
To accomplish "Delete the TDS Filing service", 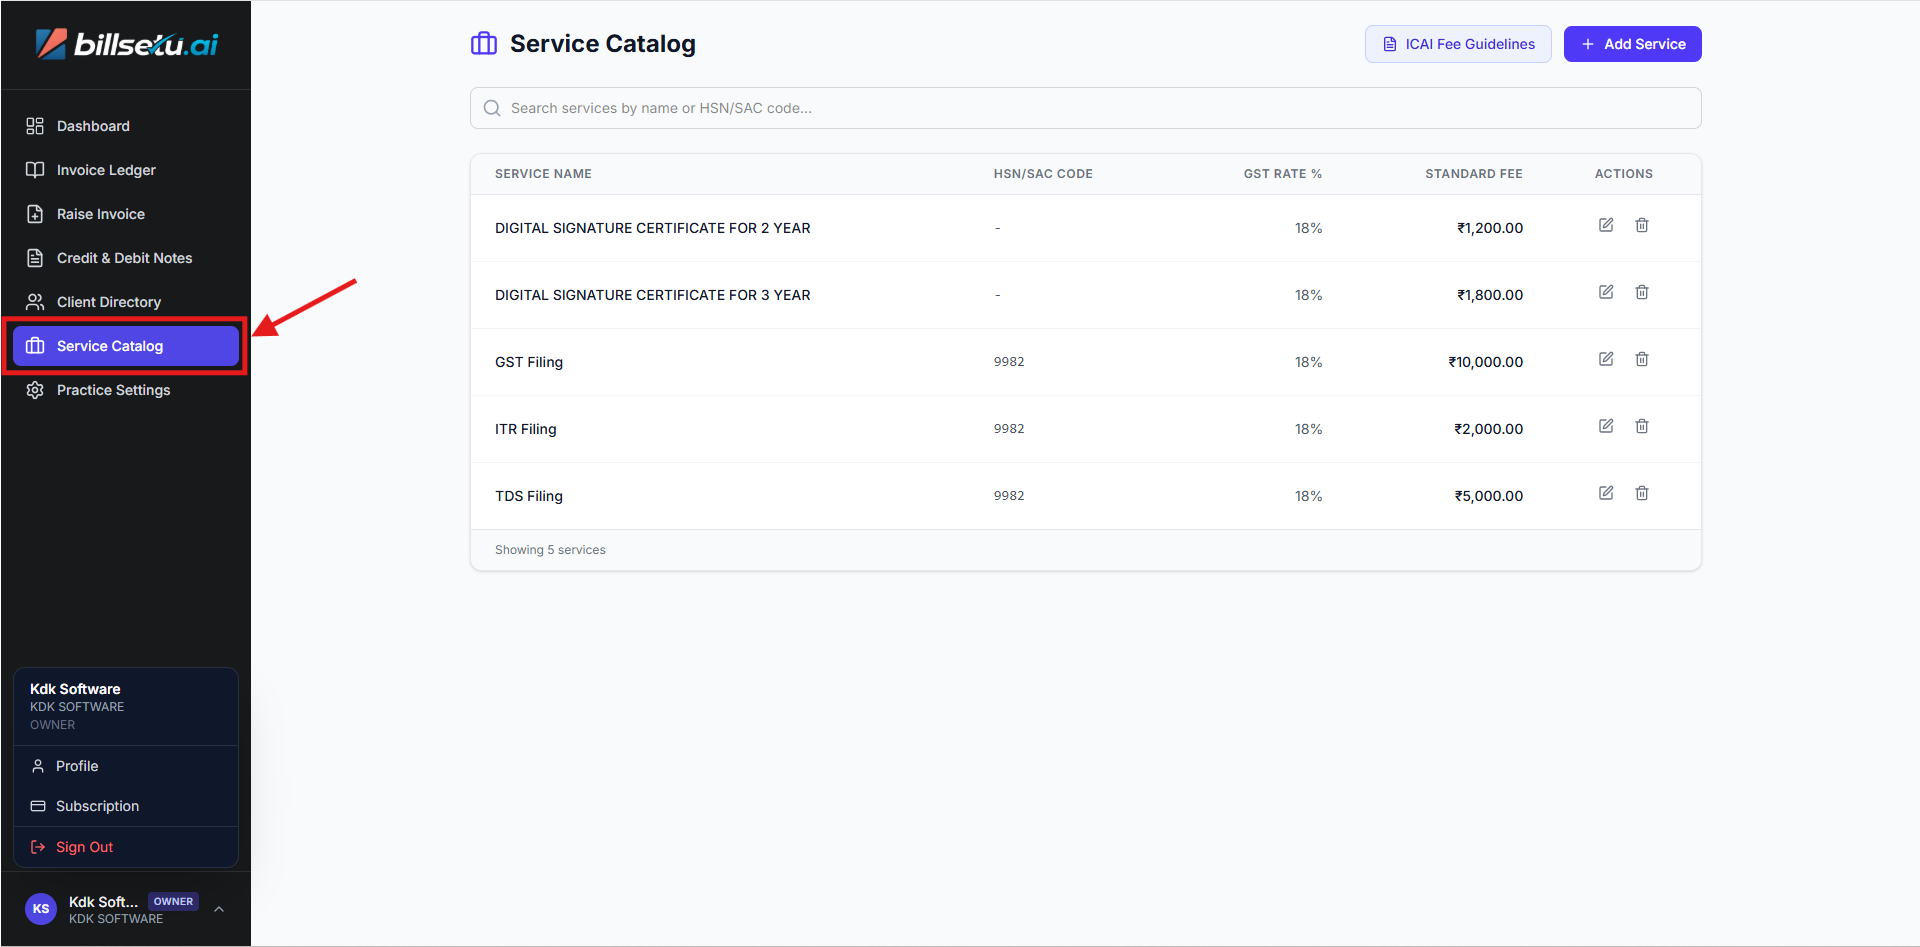I will pos(1641,493).
